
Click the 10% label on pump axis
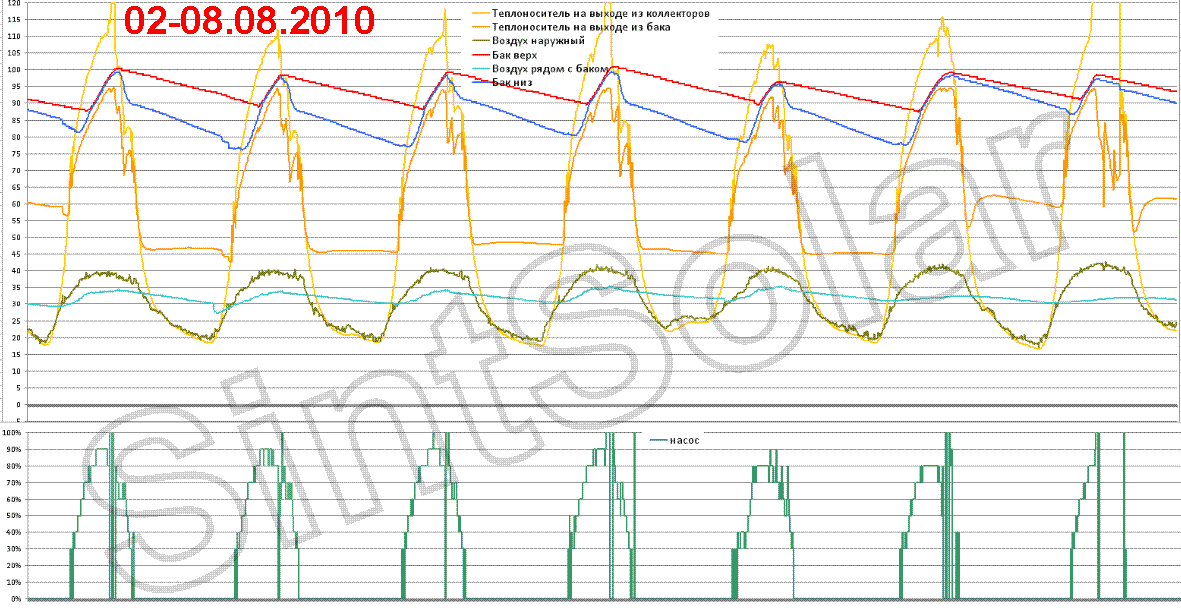[14, 583]
